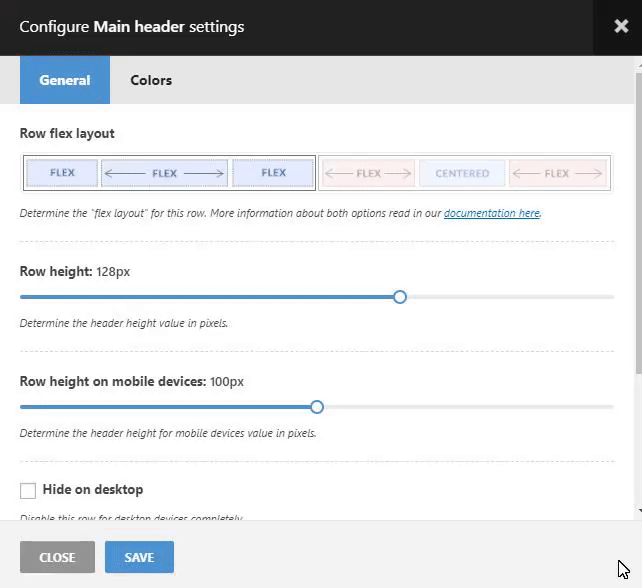Save the header settings
Viewport: 642px width, 588px height.
(x=139, y=557)
